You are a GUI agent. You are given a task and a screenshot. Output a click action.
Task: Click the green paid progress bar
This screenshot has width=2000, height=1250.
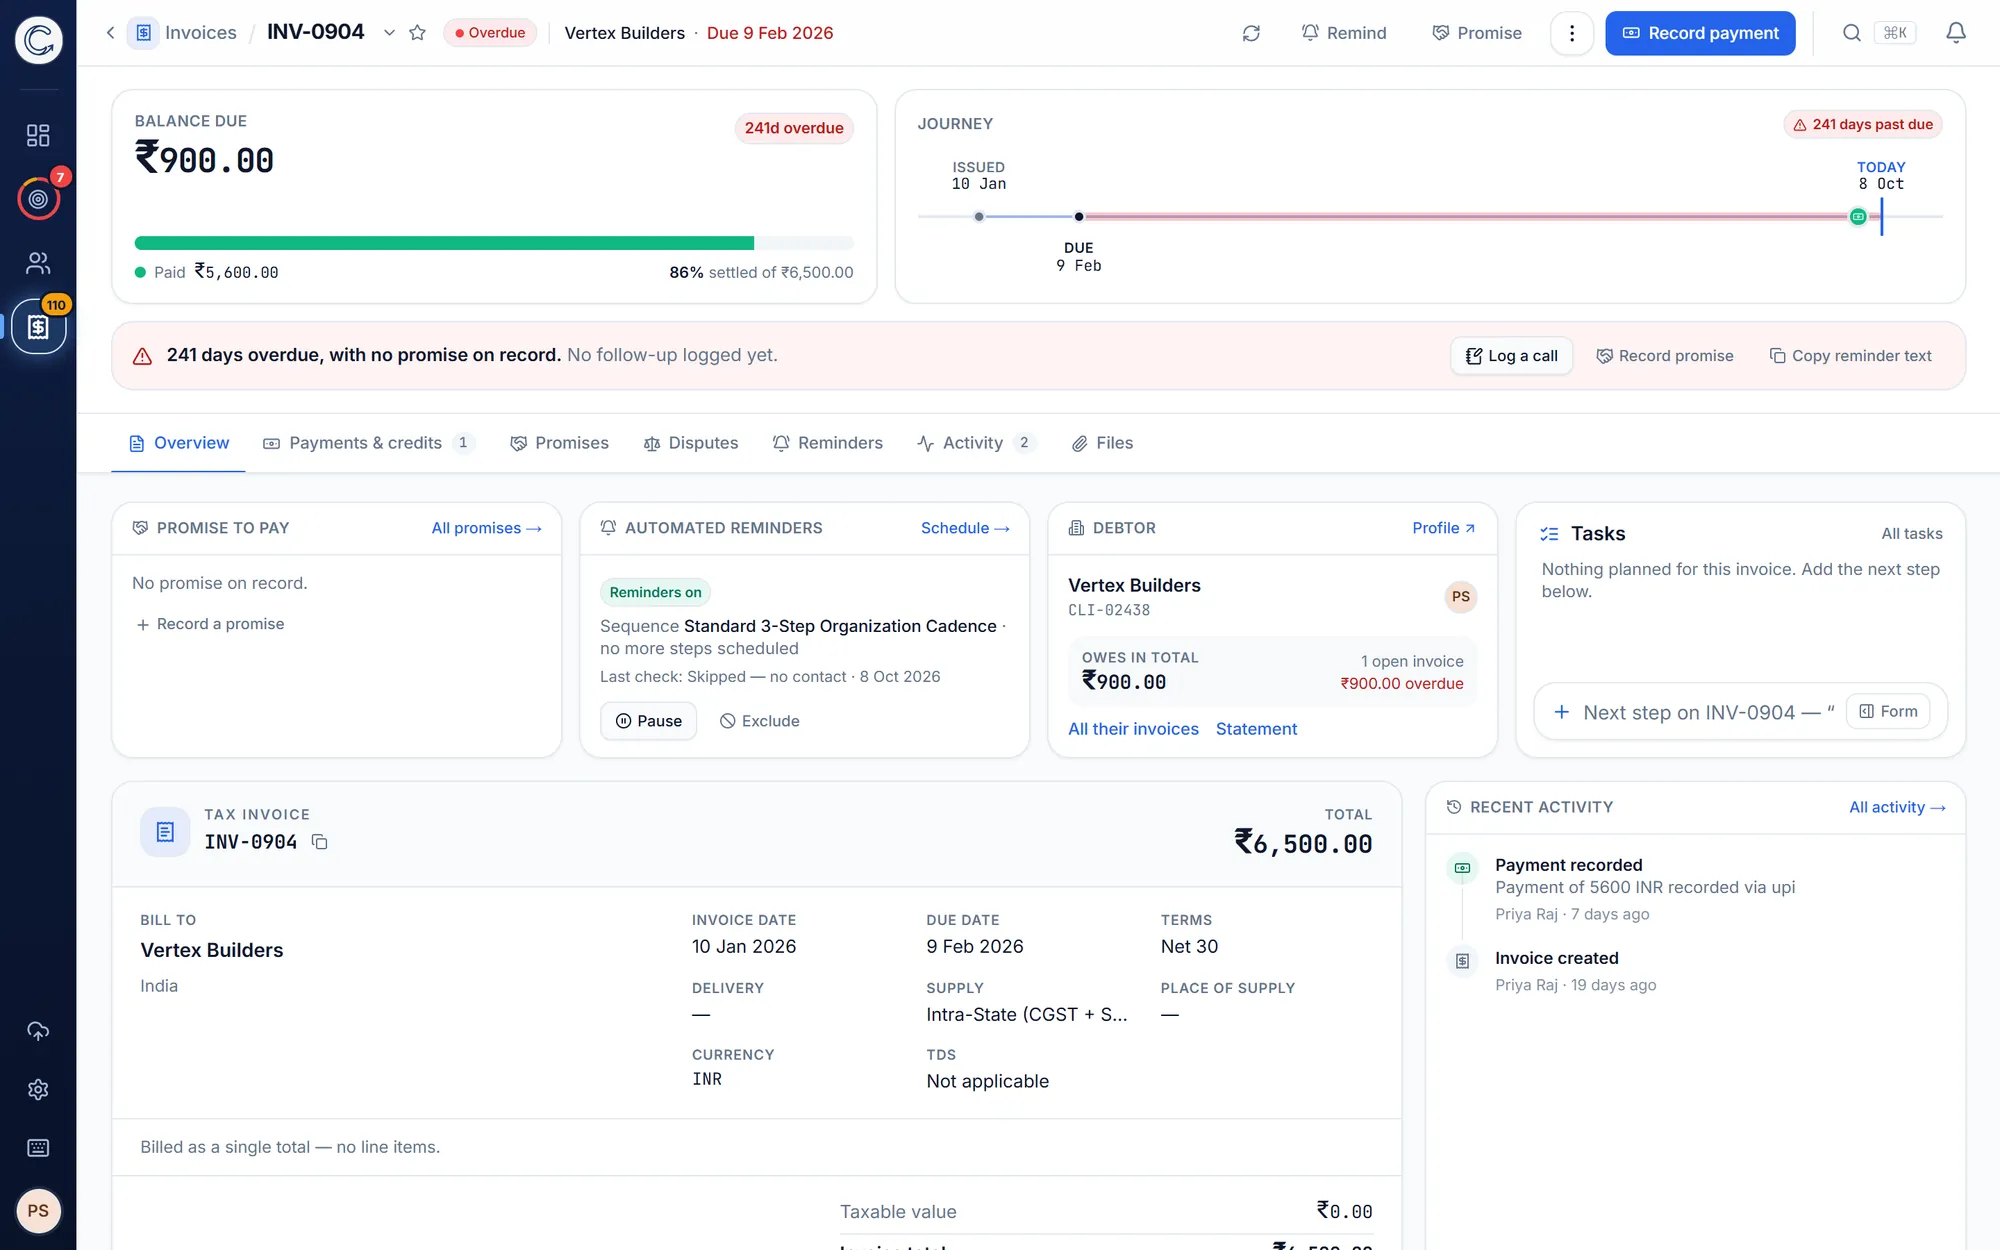pos(444,243)
